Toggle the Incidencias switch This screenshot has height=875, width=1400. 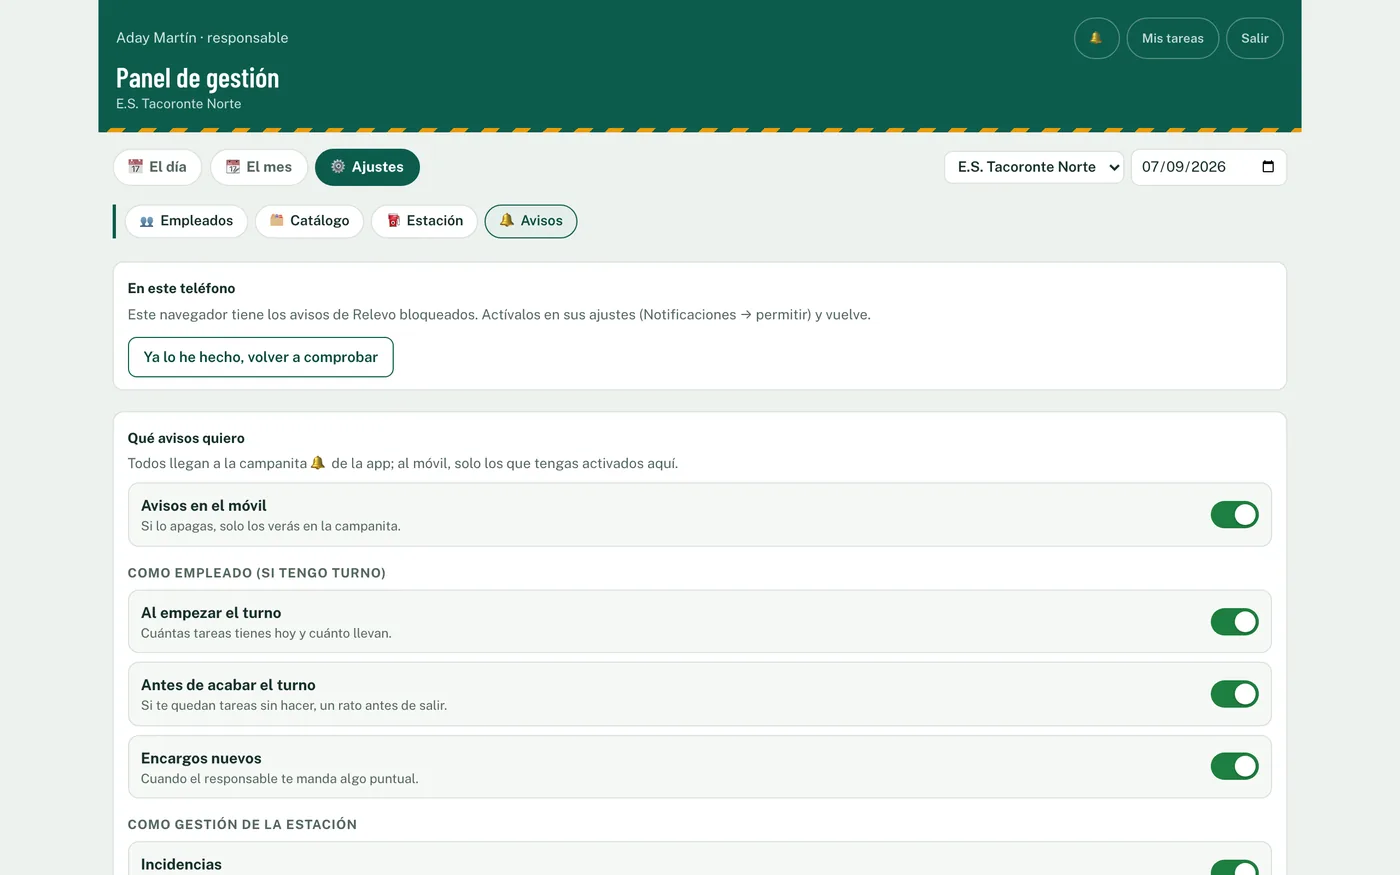coord(1234,868)
